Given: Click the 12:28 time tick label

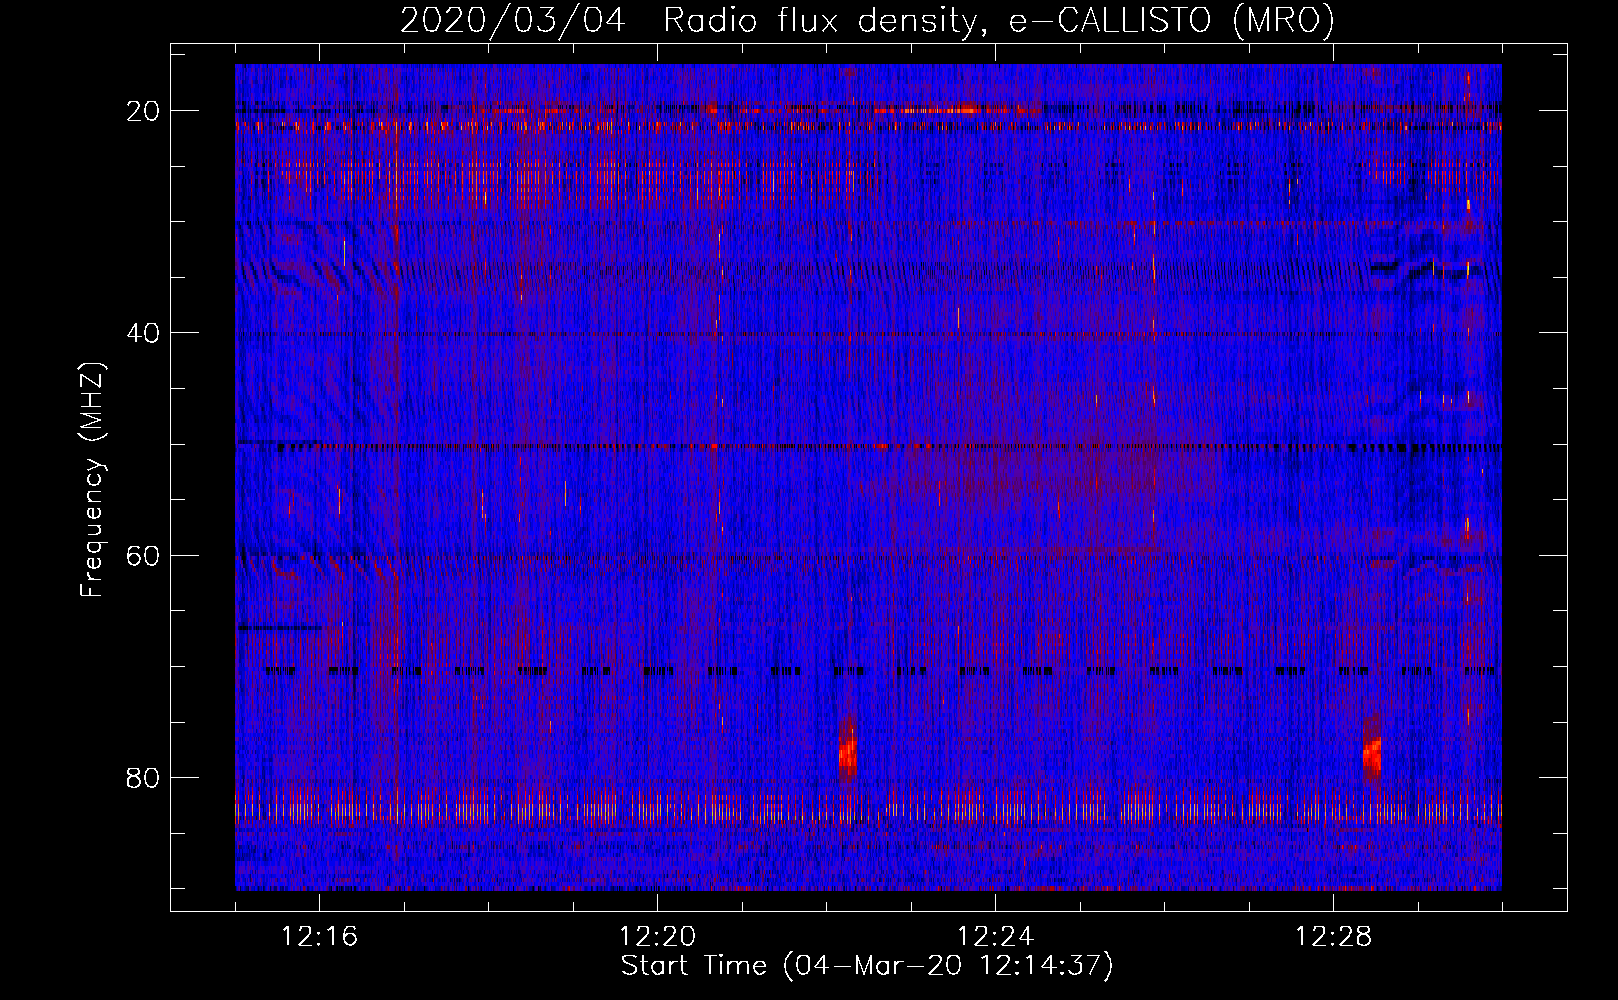Looking at the screenshot, I should [x=1334, y=937].
